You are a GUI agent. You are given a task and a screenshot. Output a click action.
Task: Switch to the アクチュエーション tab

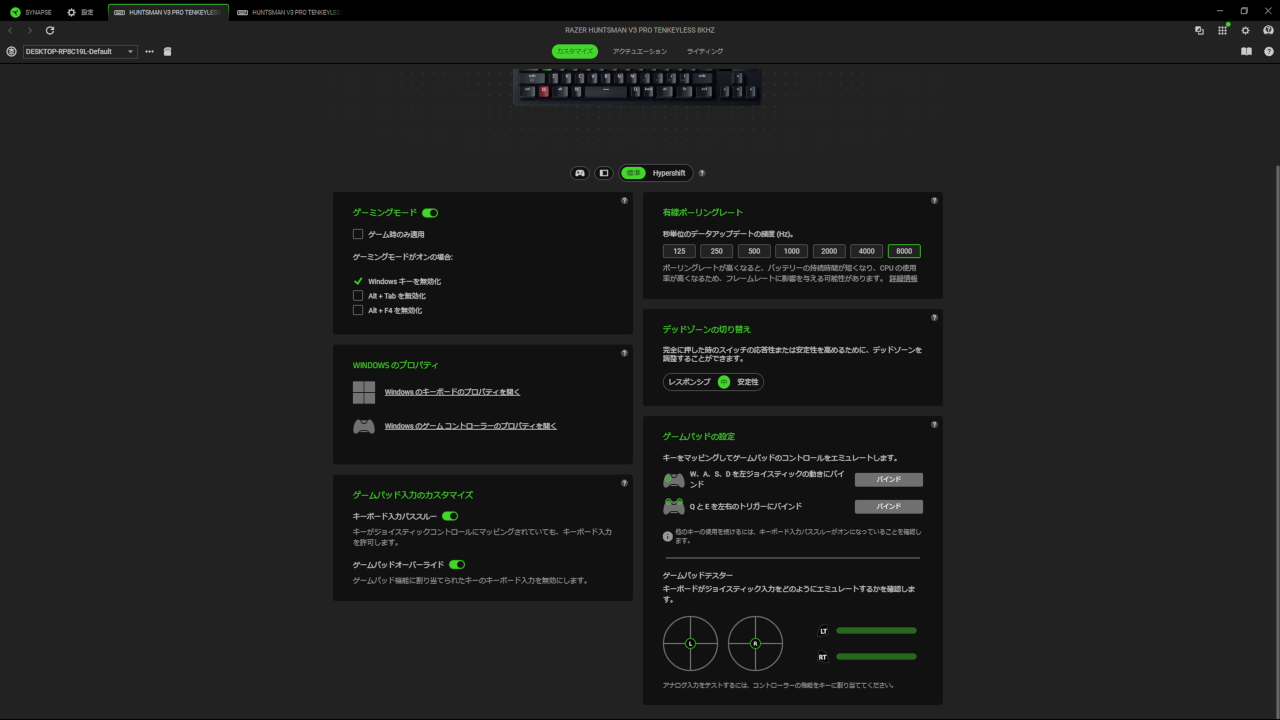[639, 51]
